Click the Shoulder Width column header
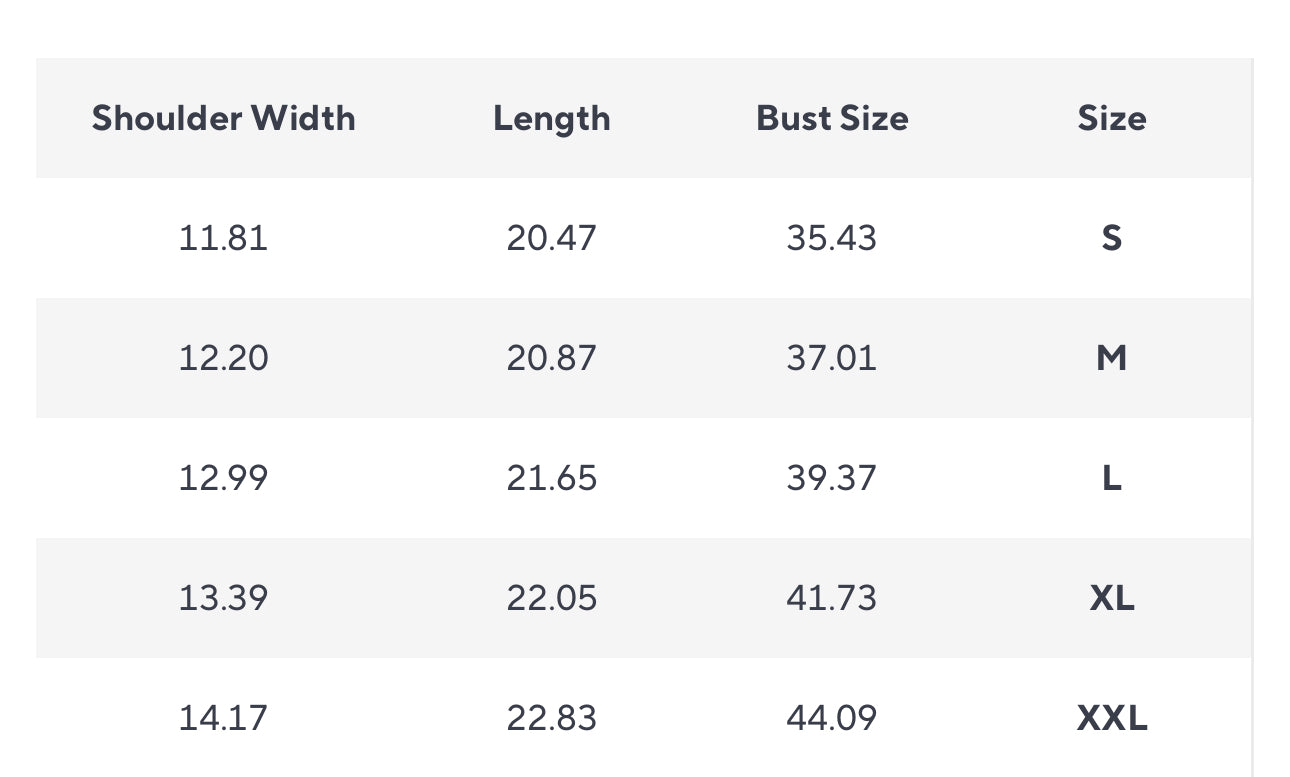The width and height of the screenshot is (1290, 777). point(223,118)
